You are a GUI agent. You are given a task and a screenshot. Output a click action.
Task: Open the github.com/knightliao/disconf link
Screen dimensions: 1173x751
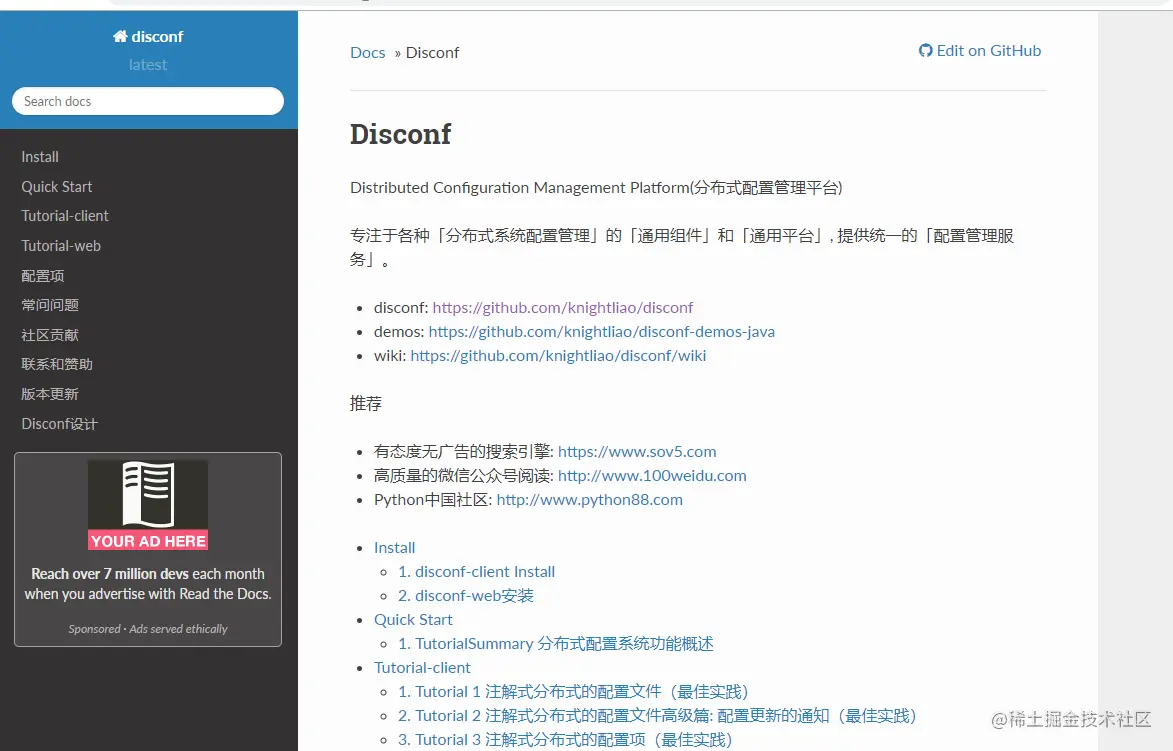click(x=563, y=307)
